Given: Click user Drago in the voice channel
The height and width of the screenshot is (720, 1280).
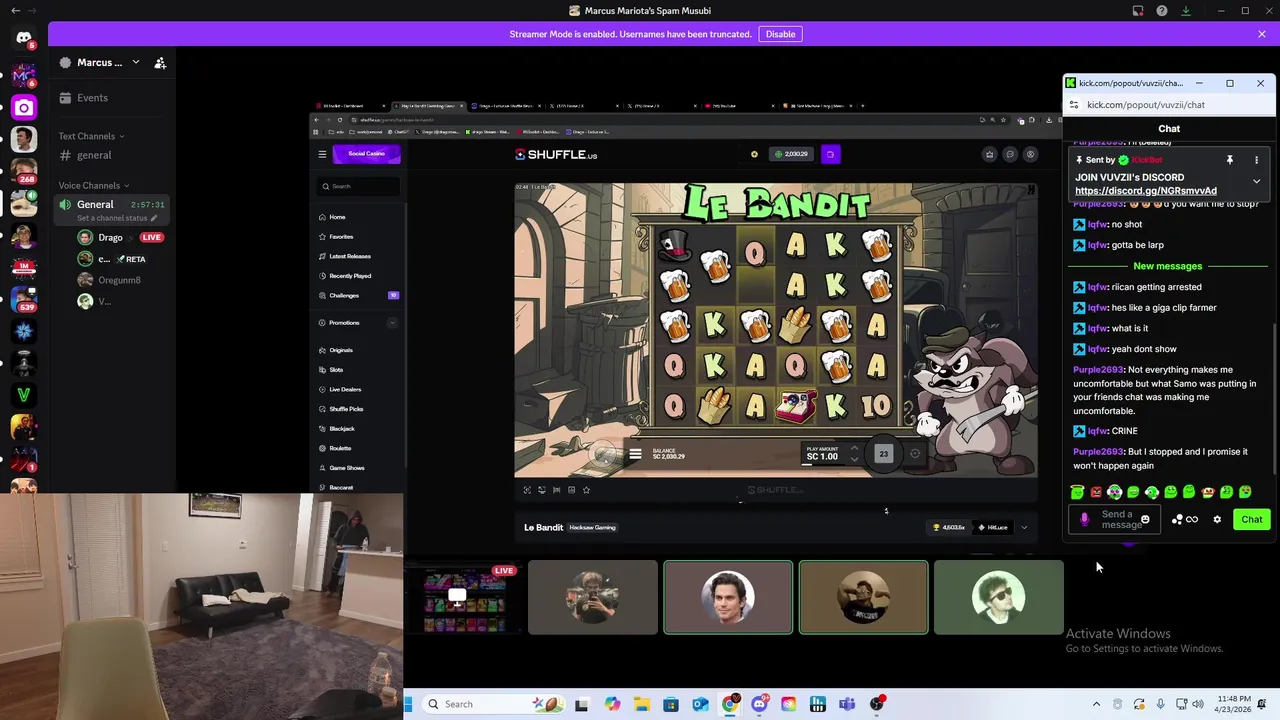Looking at the screenshot, I should pyautogui.click(x=110, y=237).
